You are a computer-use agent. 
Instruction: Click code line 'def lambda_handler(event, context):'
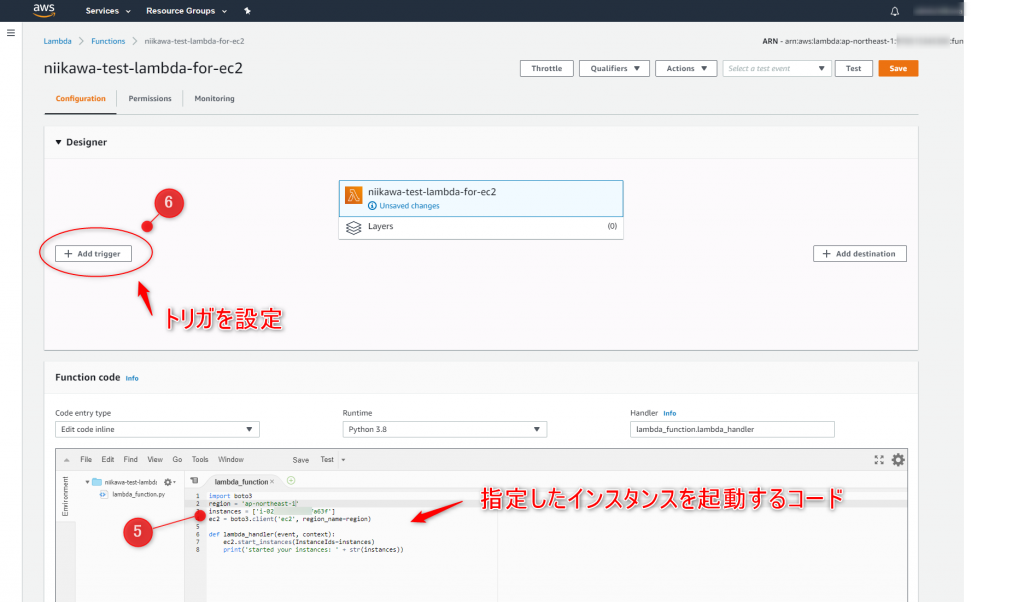coord(272,534)
